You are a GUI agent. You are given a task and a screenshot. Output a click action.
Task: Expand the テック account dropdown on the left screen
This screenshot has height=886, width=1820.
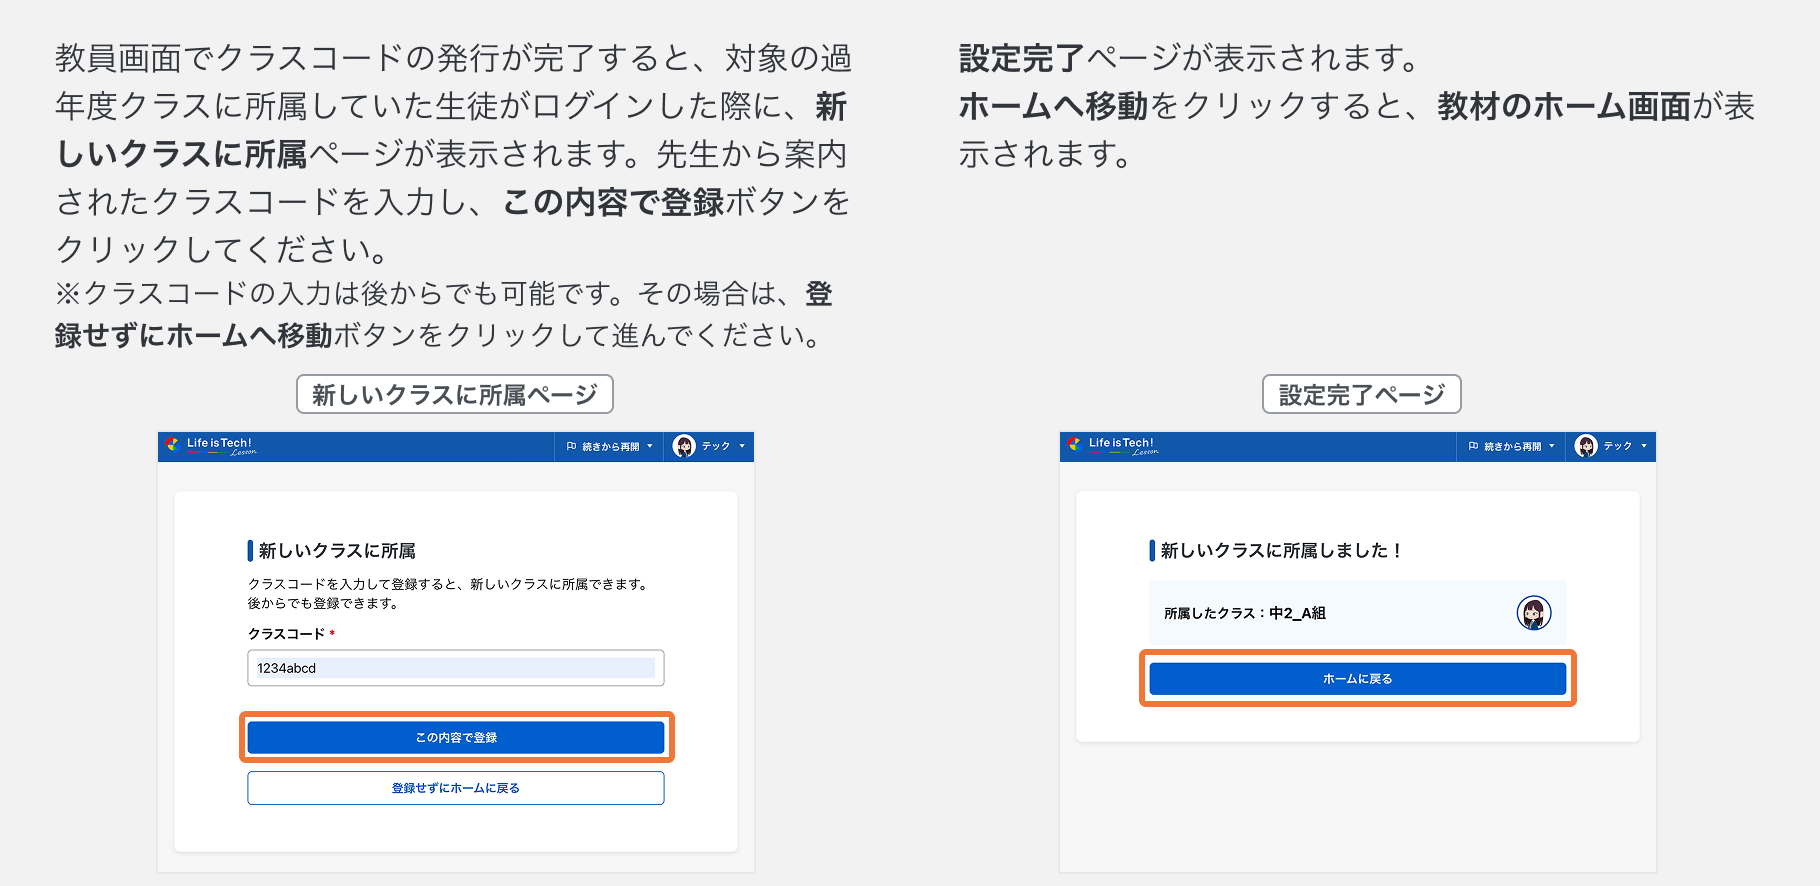[742, 446]
